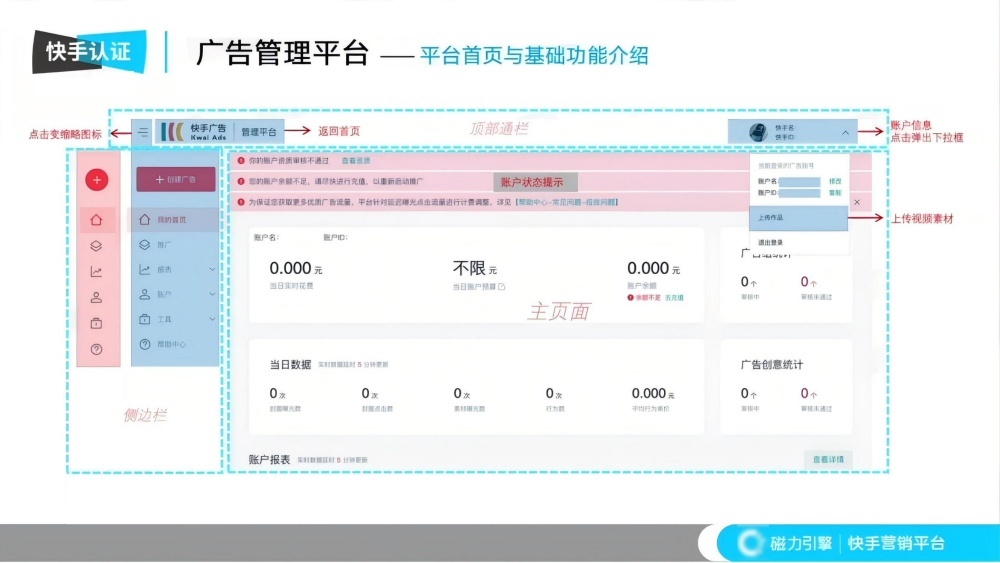Open 我的首页 in the blue sidebar

pos(173,219)
